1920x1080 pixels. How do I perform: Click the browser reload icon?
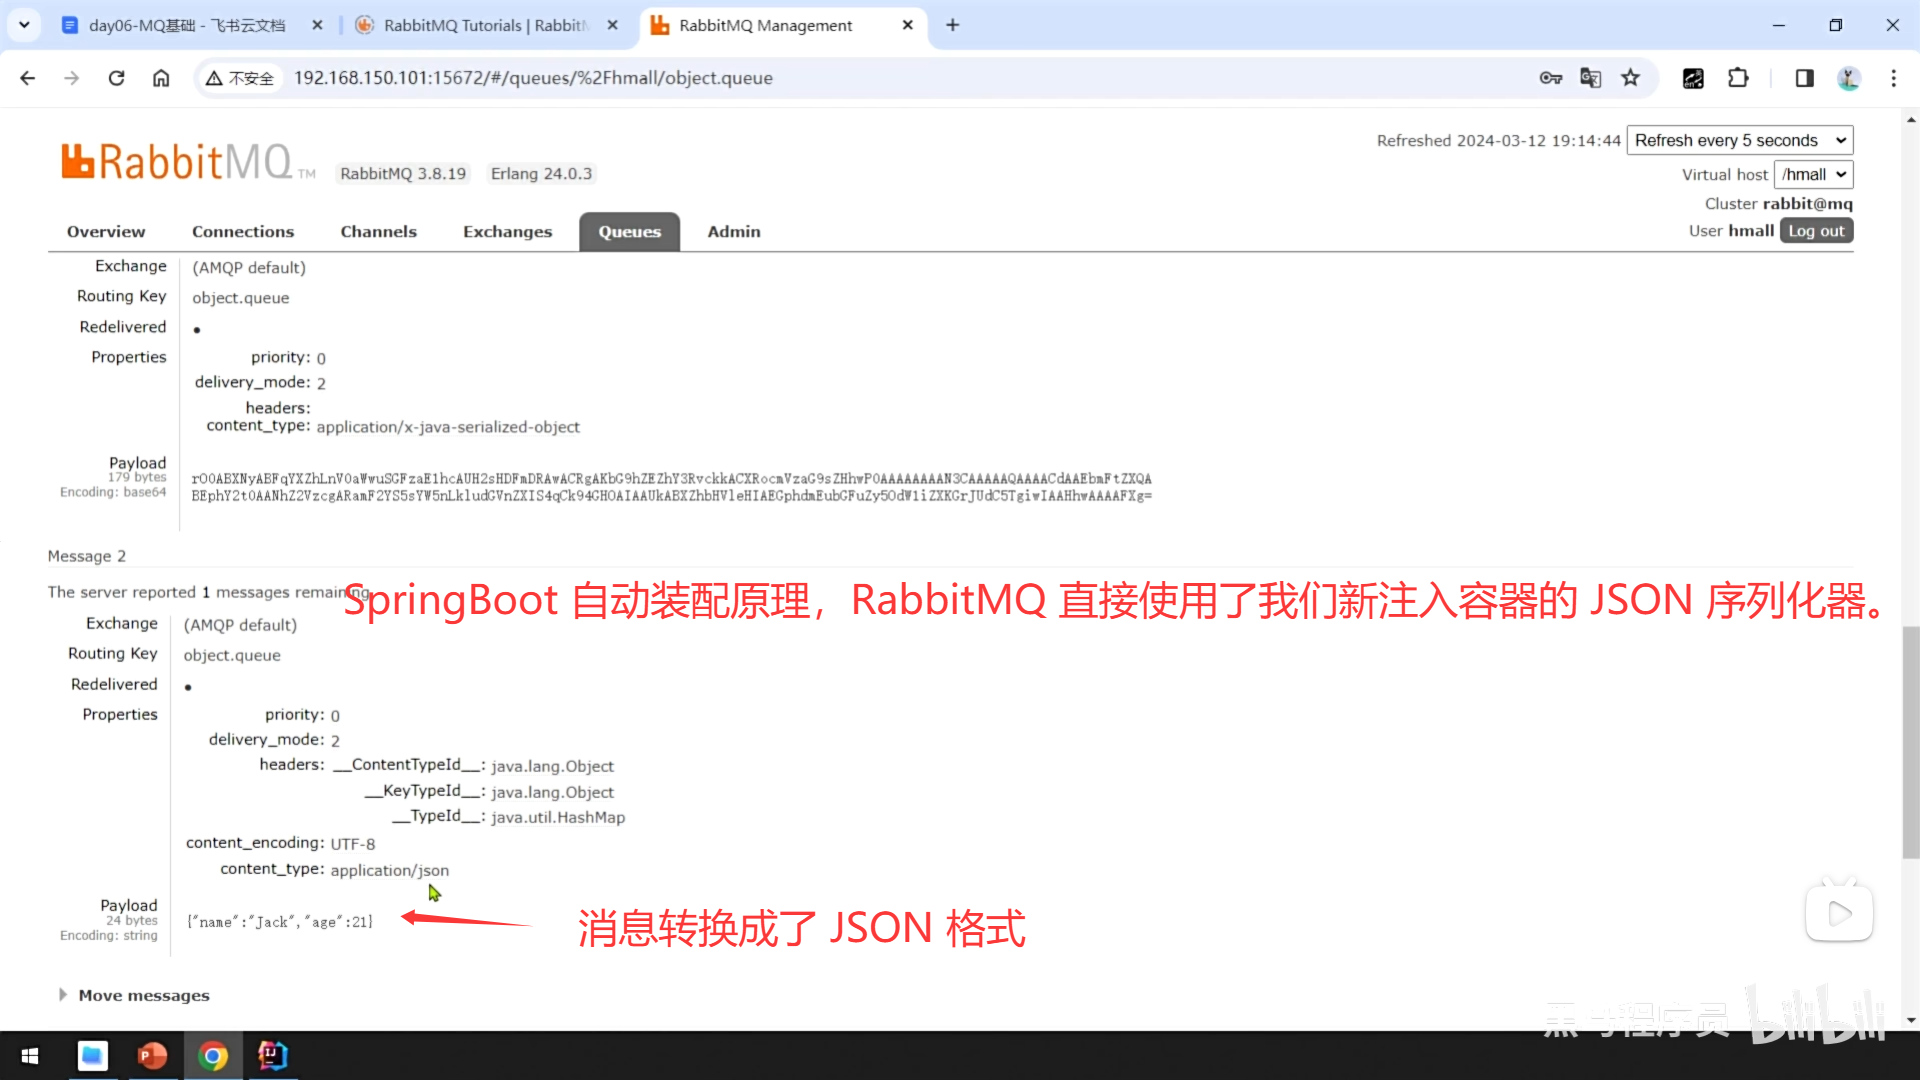click(116, 78)
